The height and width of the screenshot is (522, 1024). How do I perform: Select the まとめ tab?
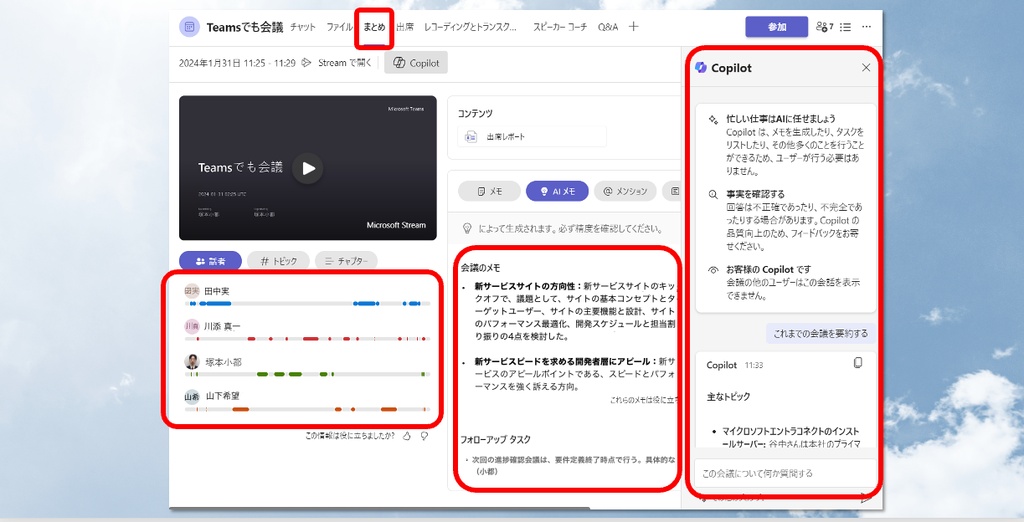374,27
